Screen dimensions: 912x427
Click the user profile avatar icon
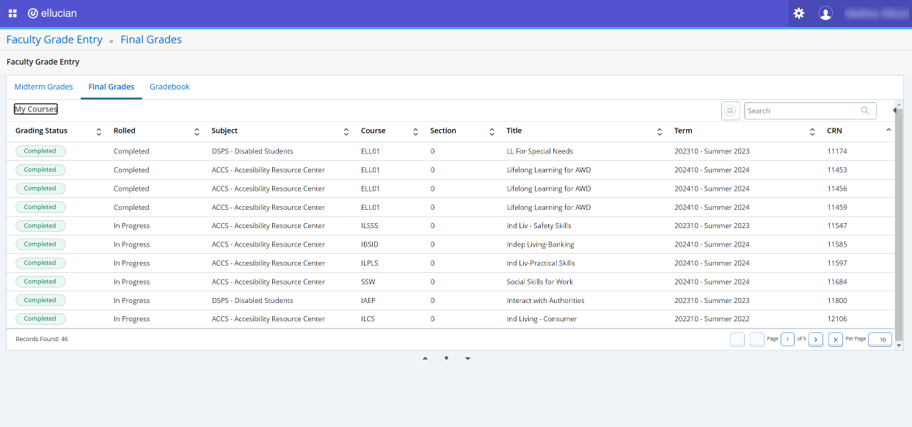point(825,13)
